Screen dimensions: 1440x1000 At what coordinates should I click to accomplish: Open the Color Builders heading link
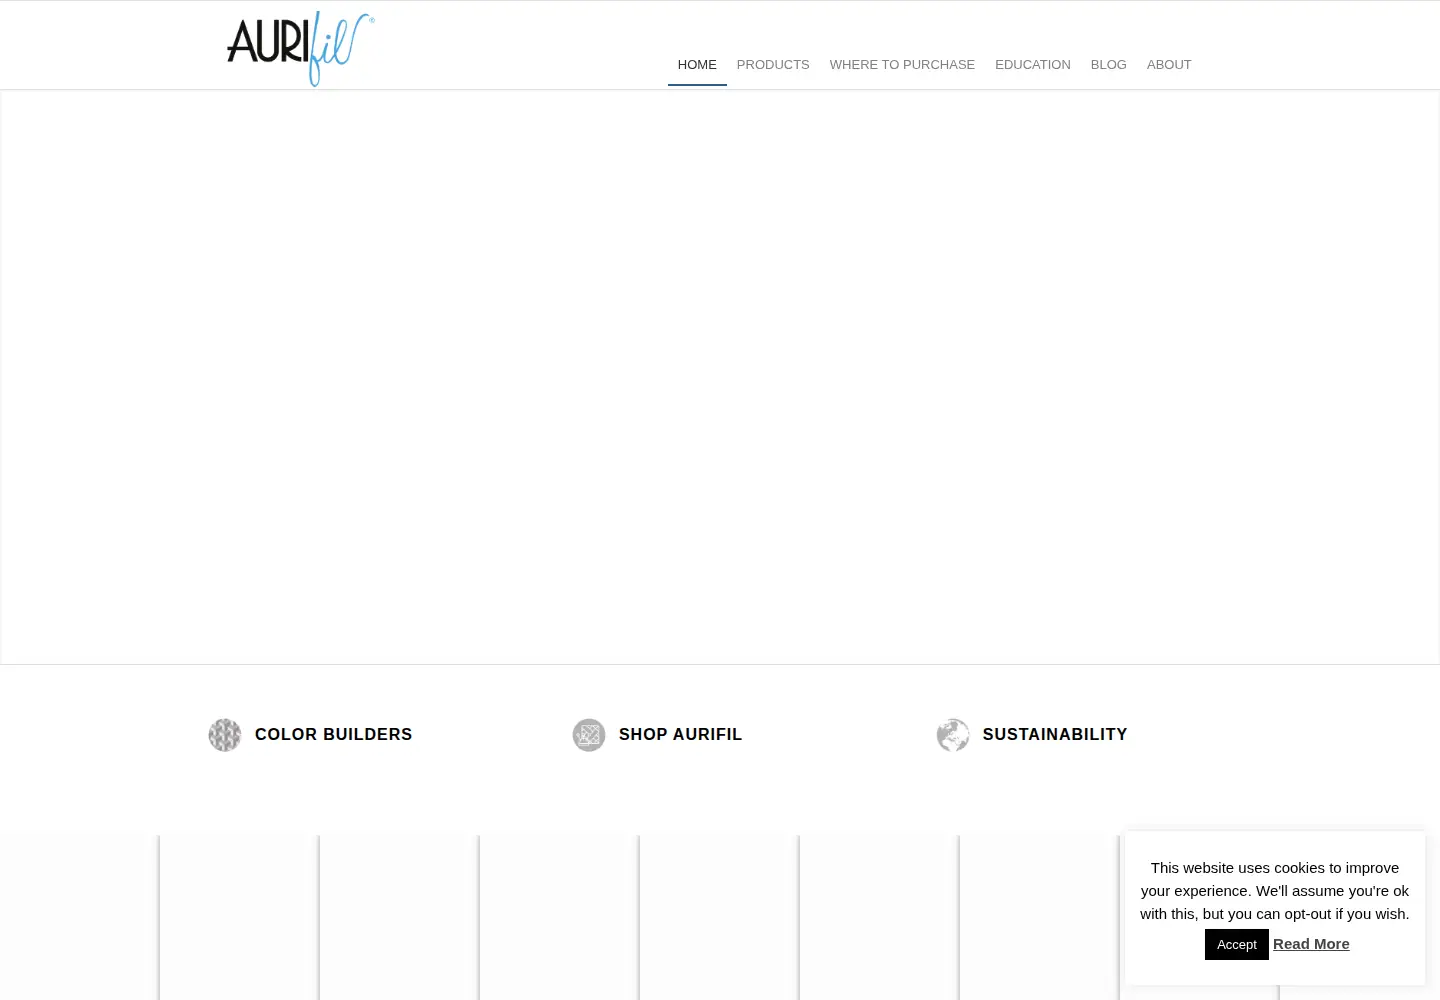pos(334,734)
